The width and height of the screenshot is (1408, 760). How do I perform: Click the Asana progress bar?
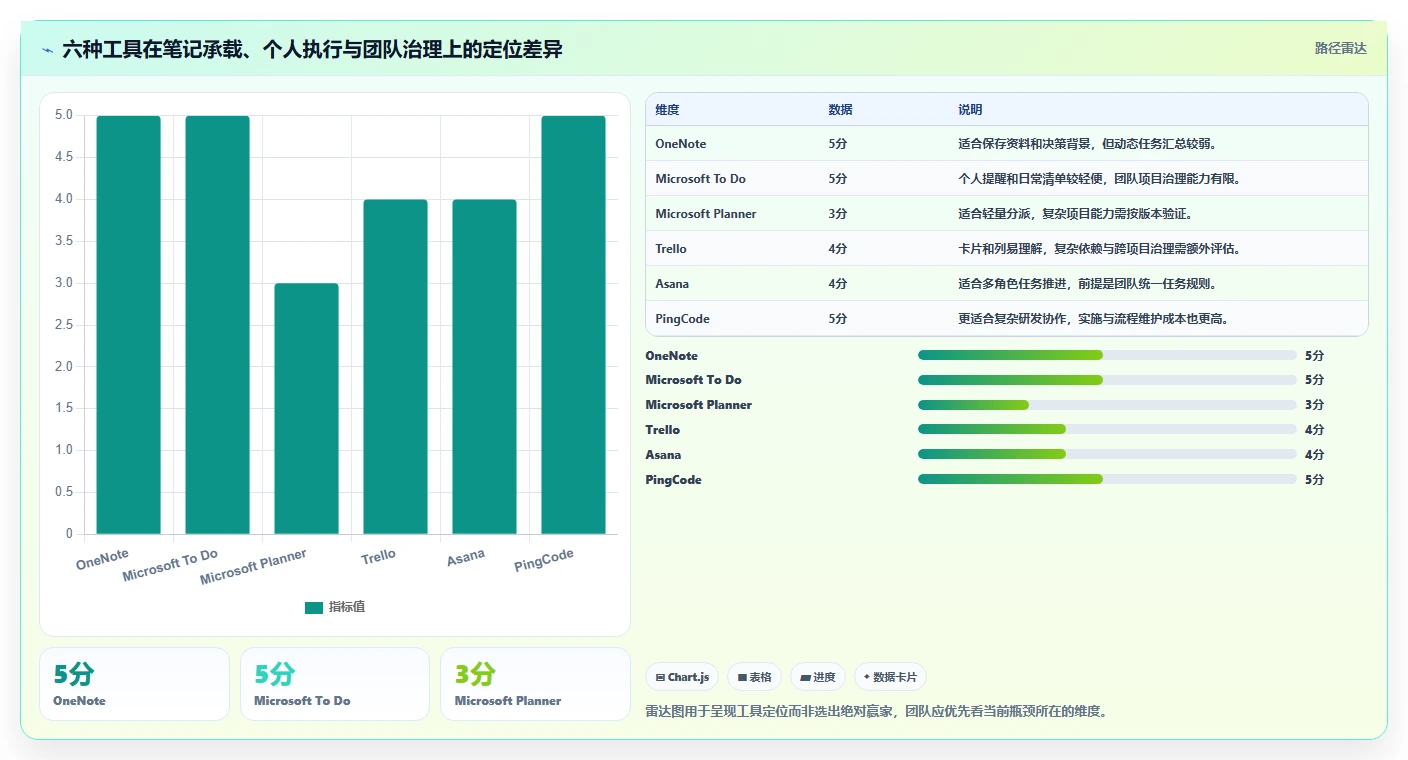pos(1107,455)
